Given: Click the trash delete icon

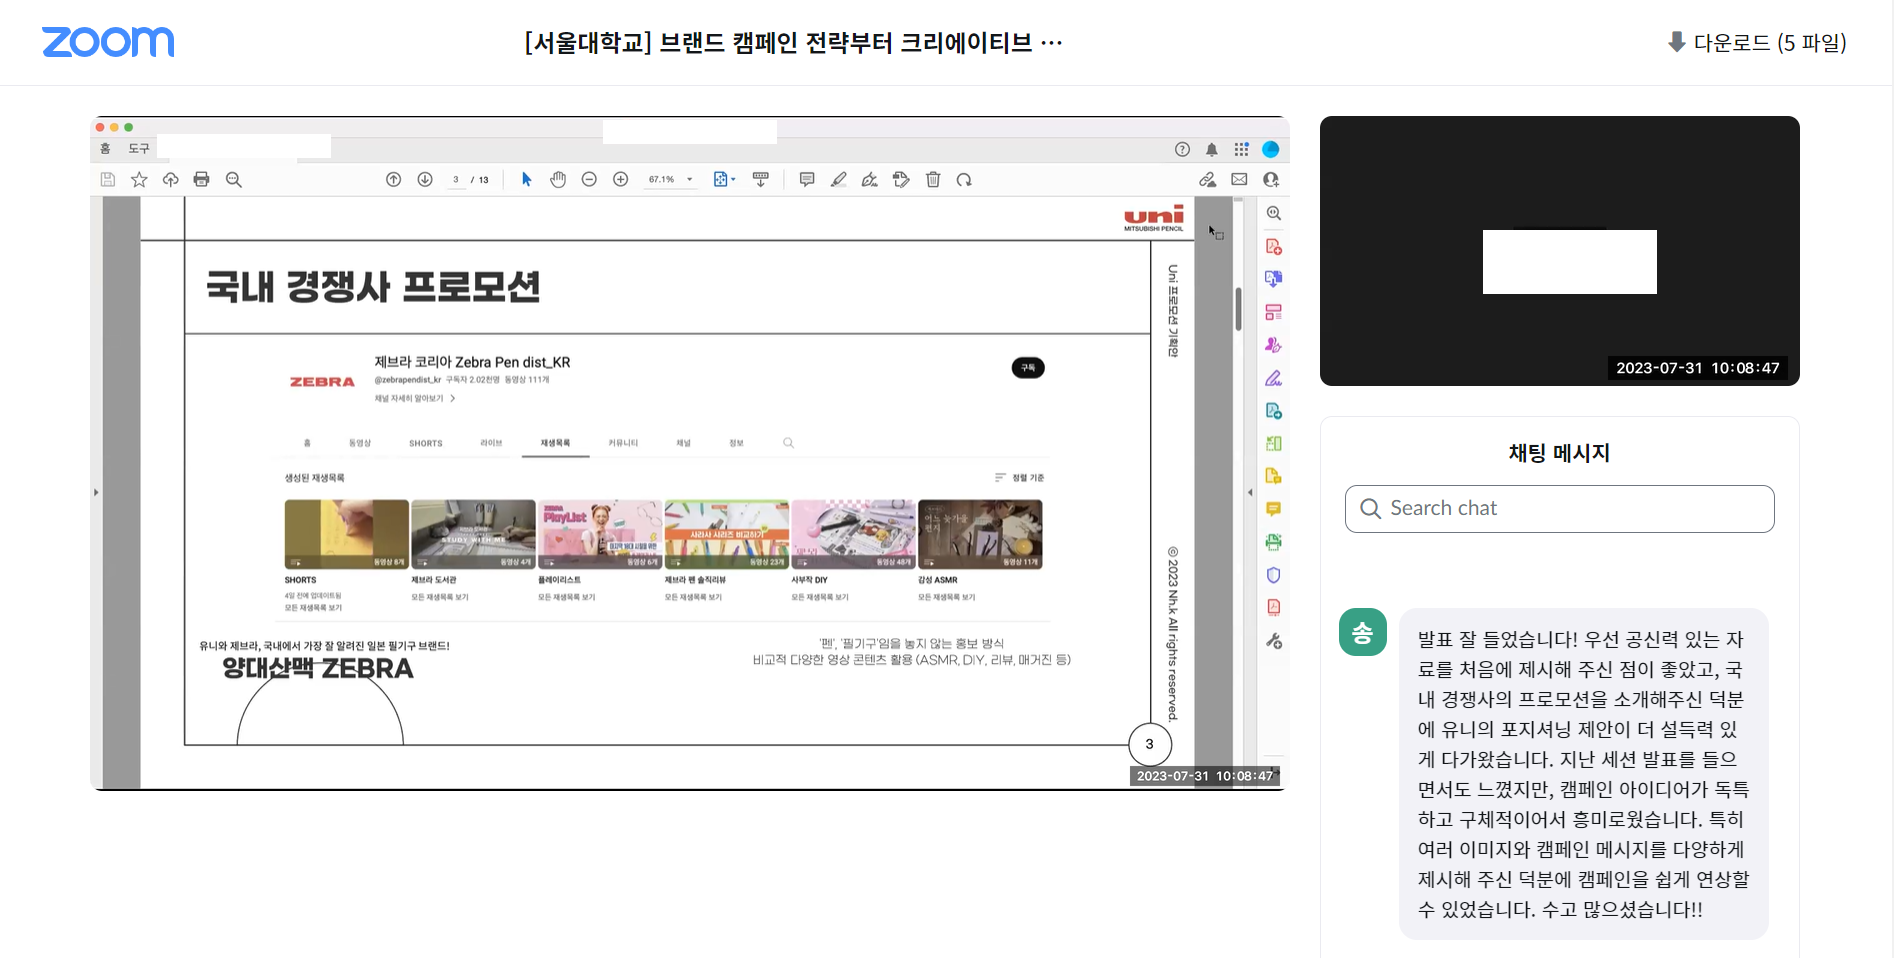Looking at the screenshot, I should point(933,179).
